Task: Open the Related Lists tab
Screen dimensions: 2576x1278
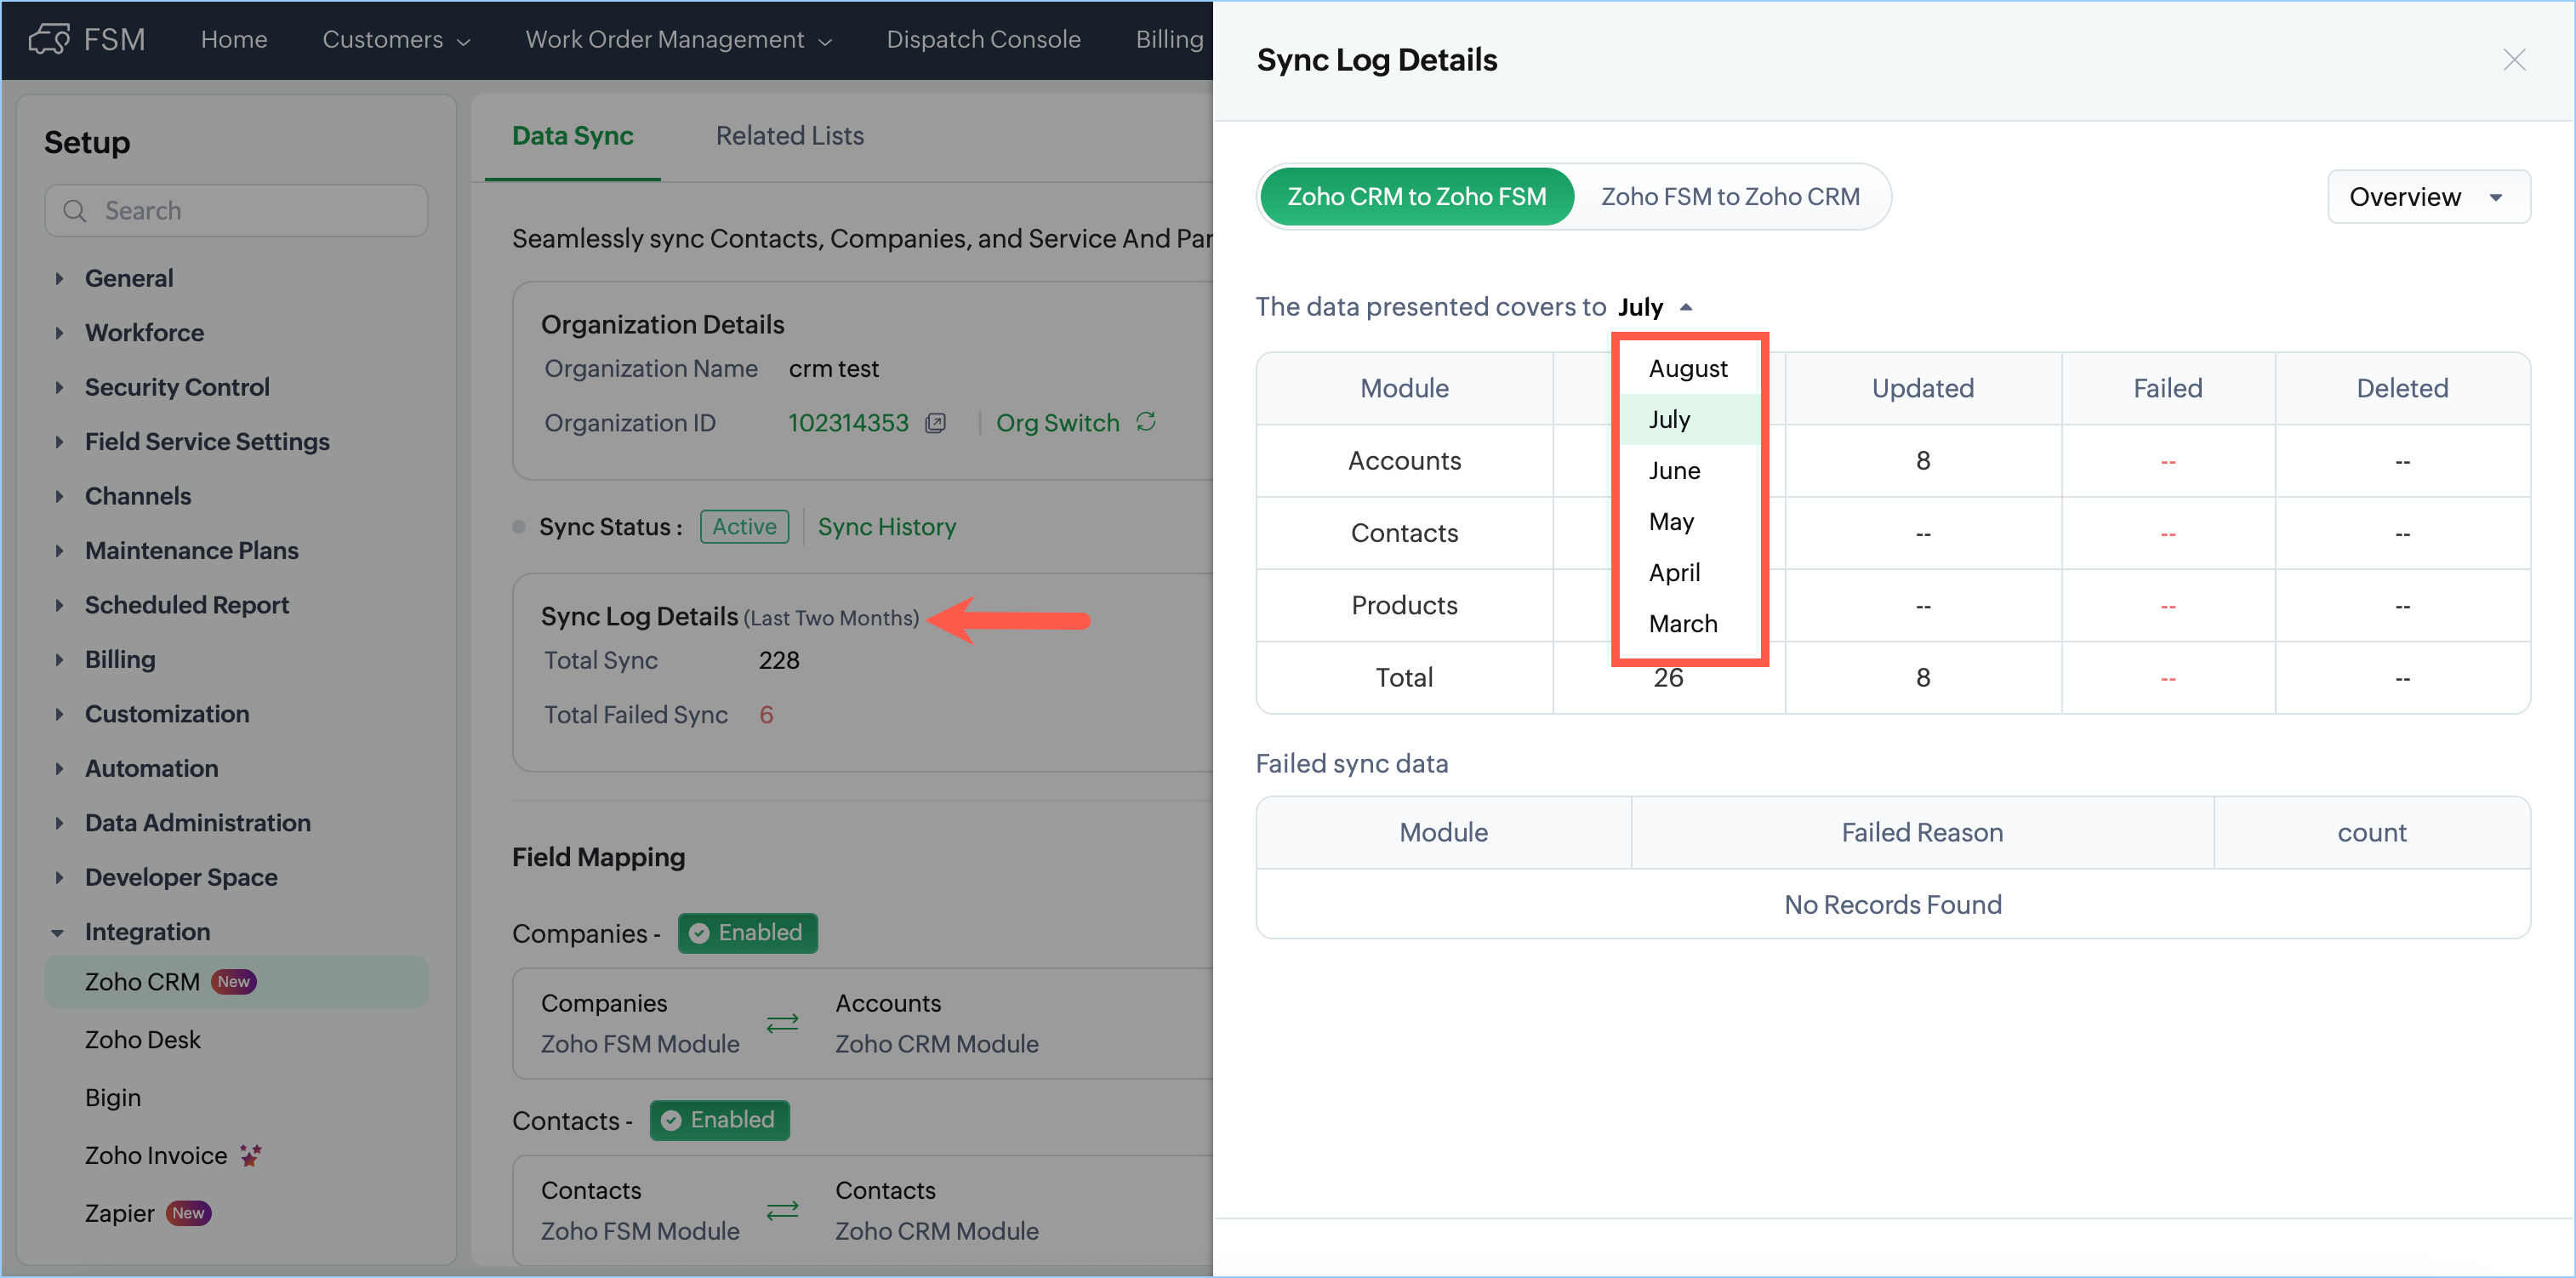Action: pyautogui.click(x=789, y=136)
